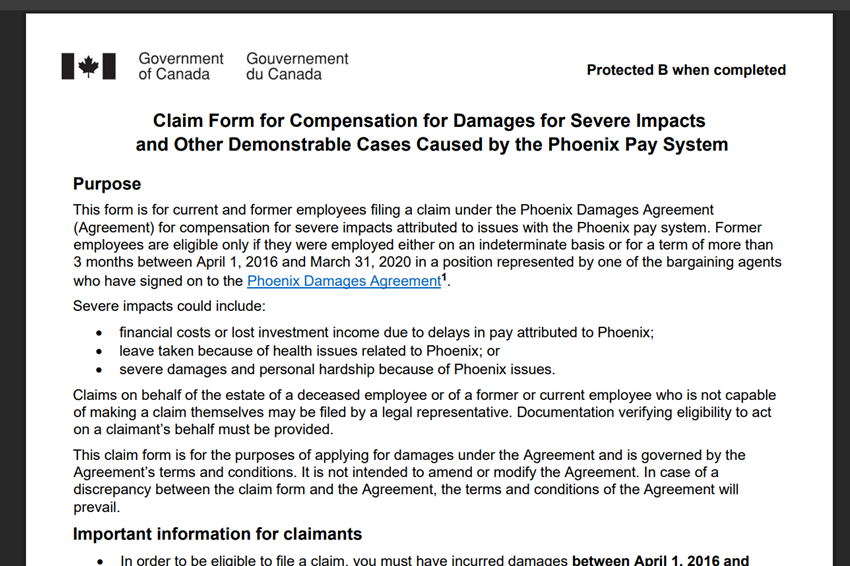Click the 'Gouvernement du Canada' French wordmark
Screen dimensions: 850x566
(297, 66)
